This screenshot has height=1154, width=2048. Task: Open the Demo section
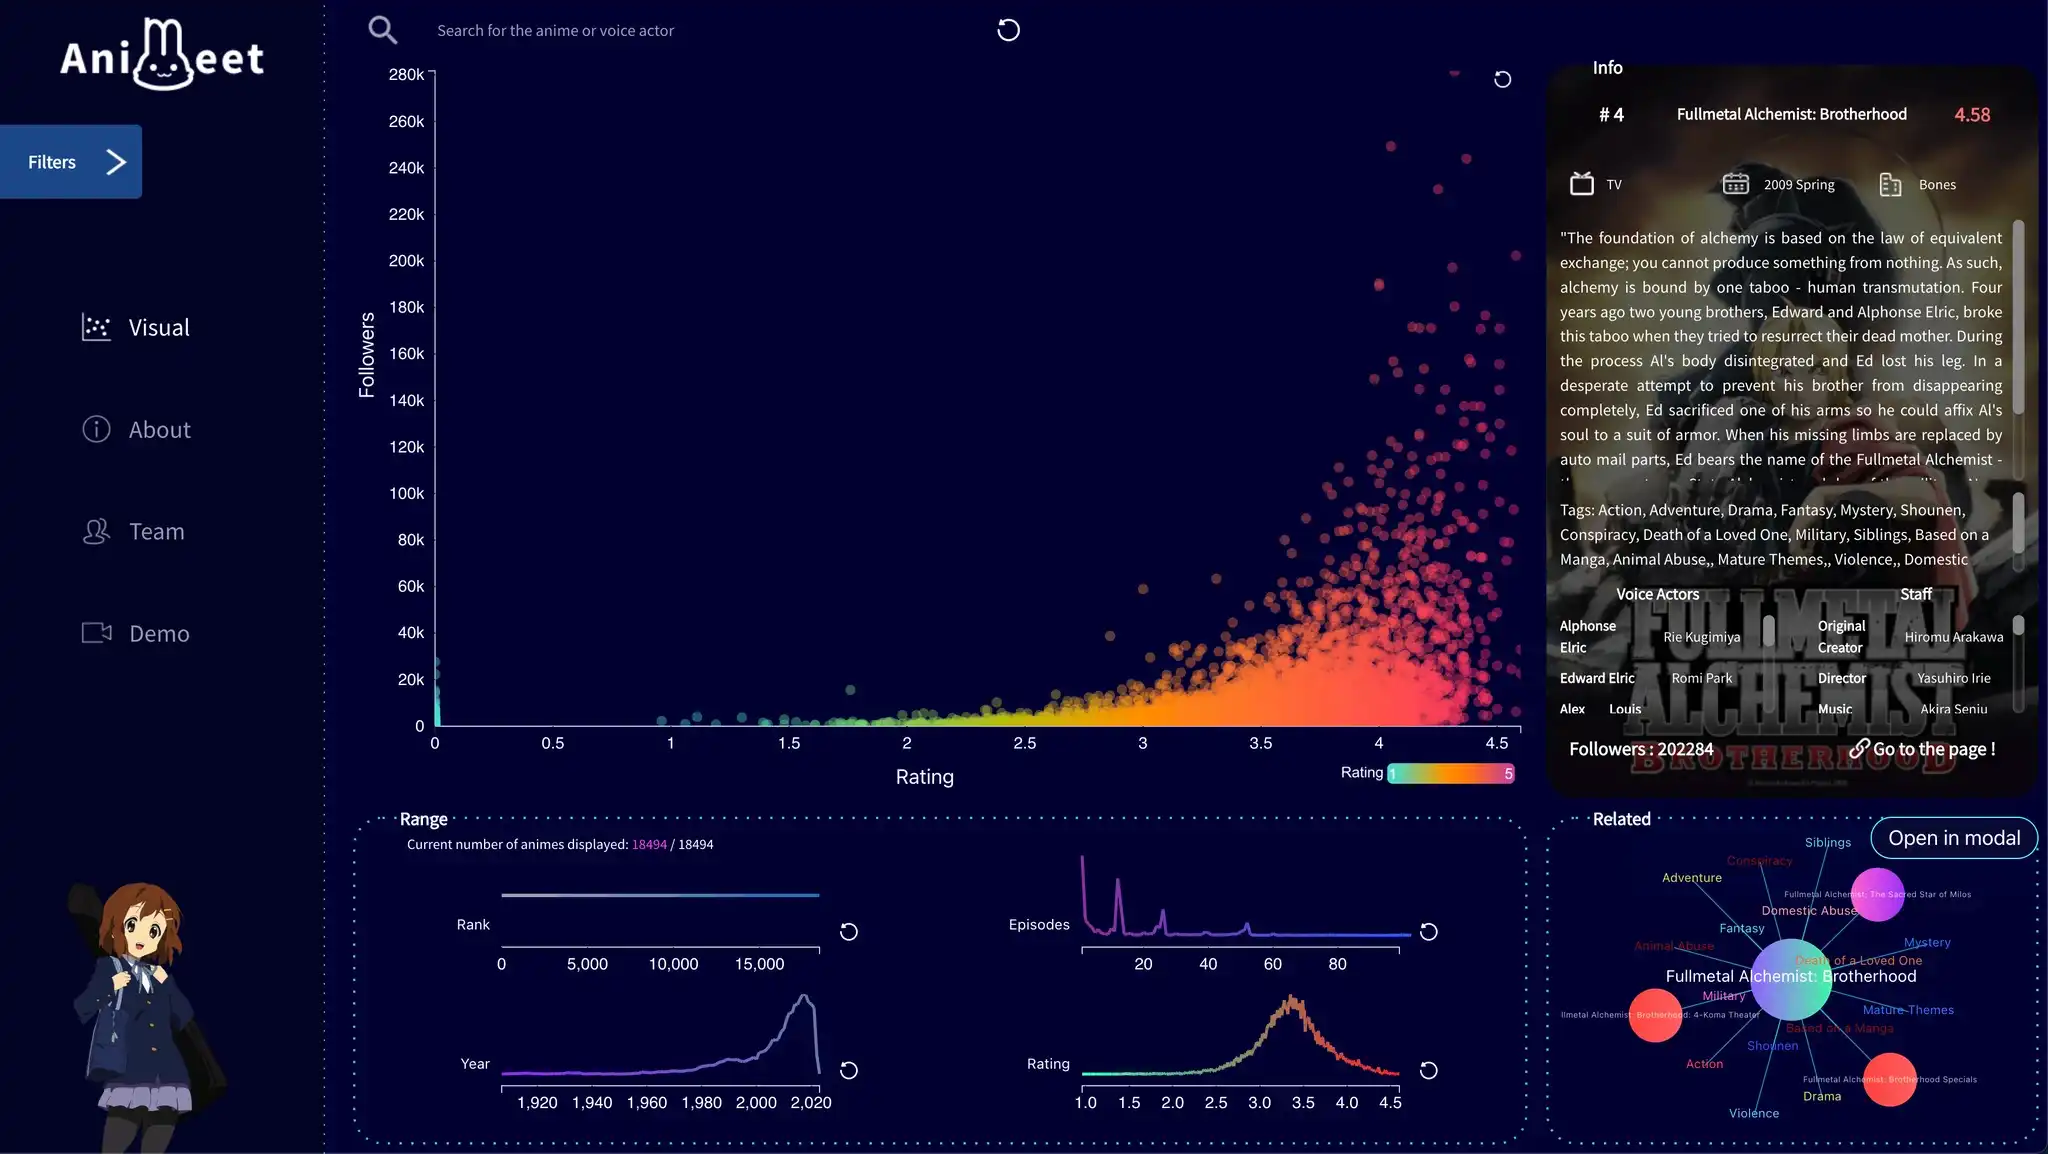tap(136, 634)
